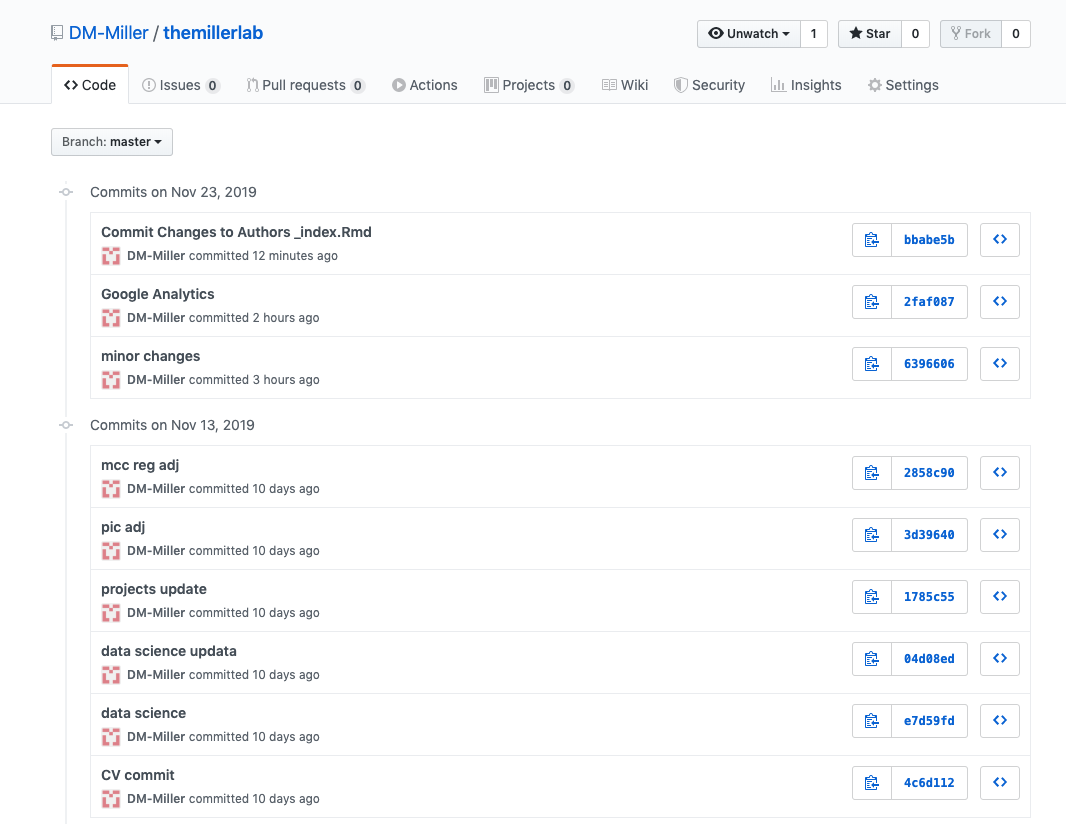
Task: Open the Unwatch notifications dropdown
Action: coord(749,34)
